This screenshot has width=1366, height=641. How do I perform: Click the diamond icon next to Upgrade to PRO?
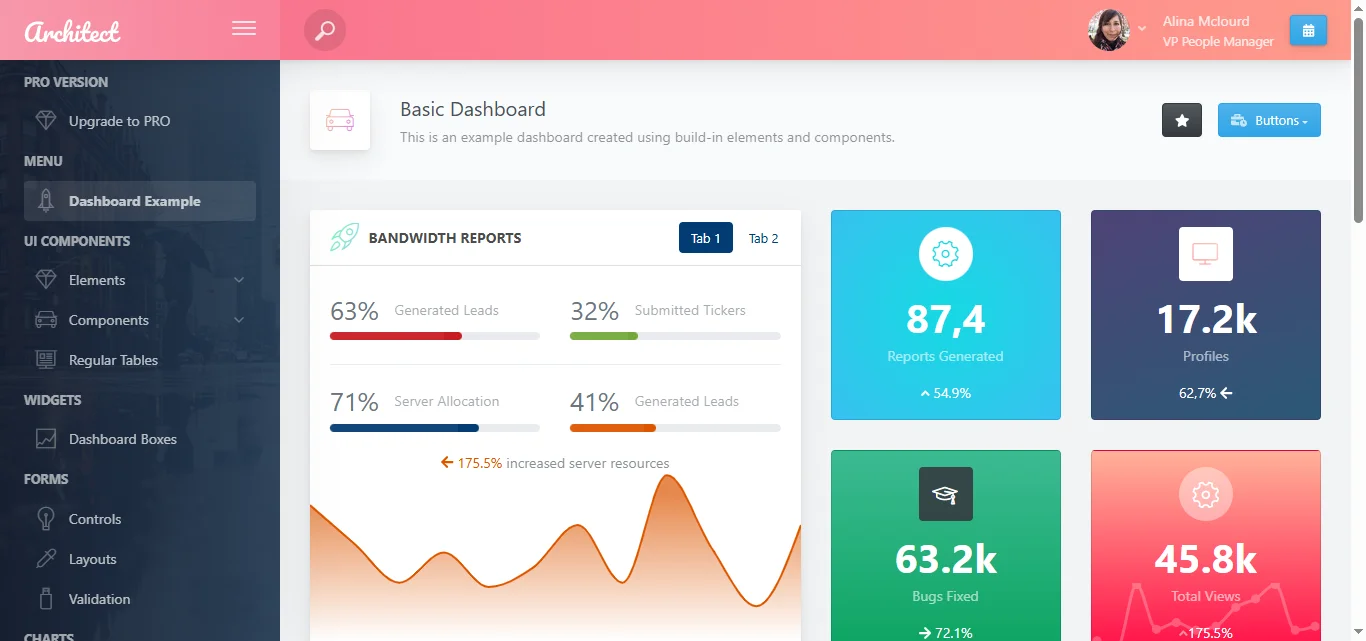click(45, 120)
